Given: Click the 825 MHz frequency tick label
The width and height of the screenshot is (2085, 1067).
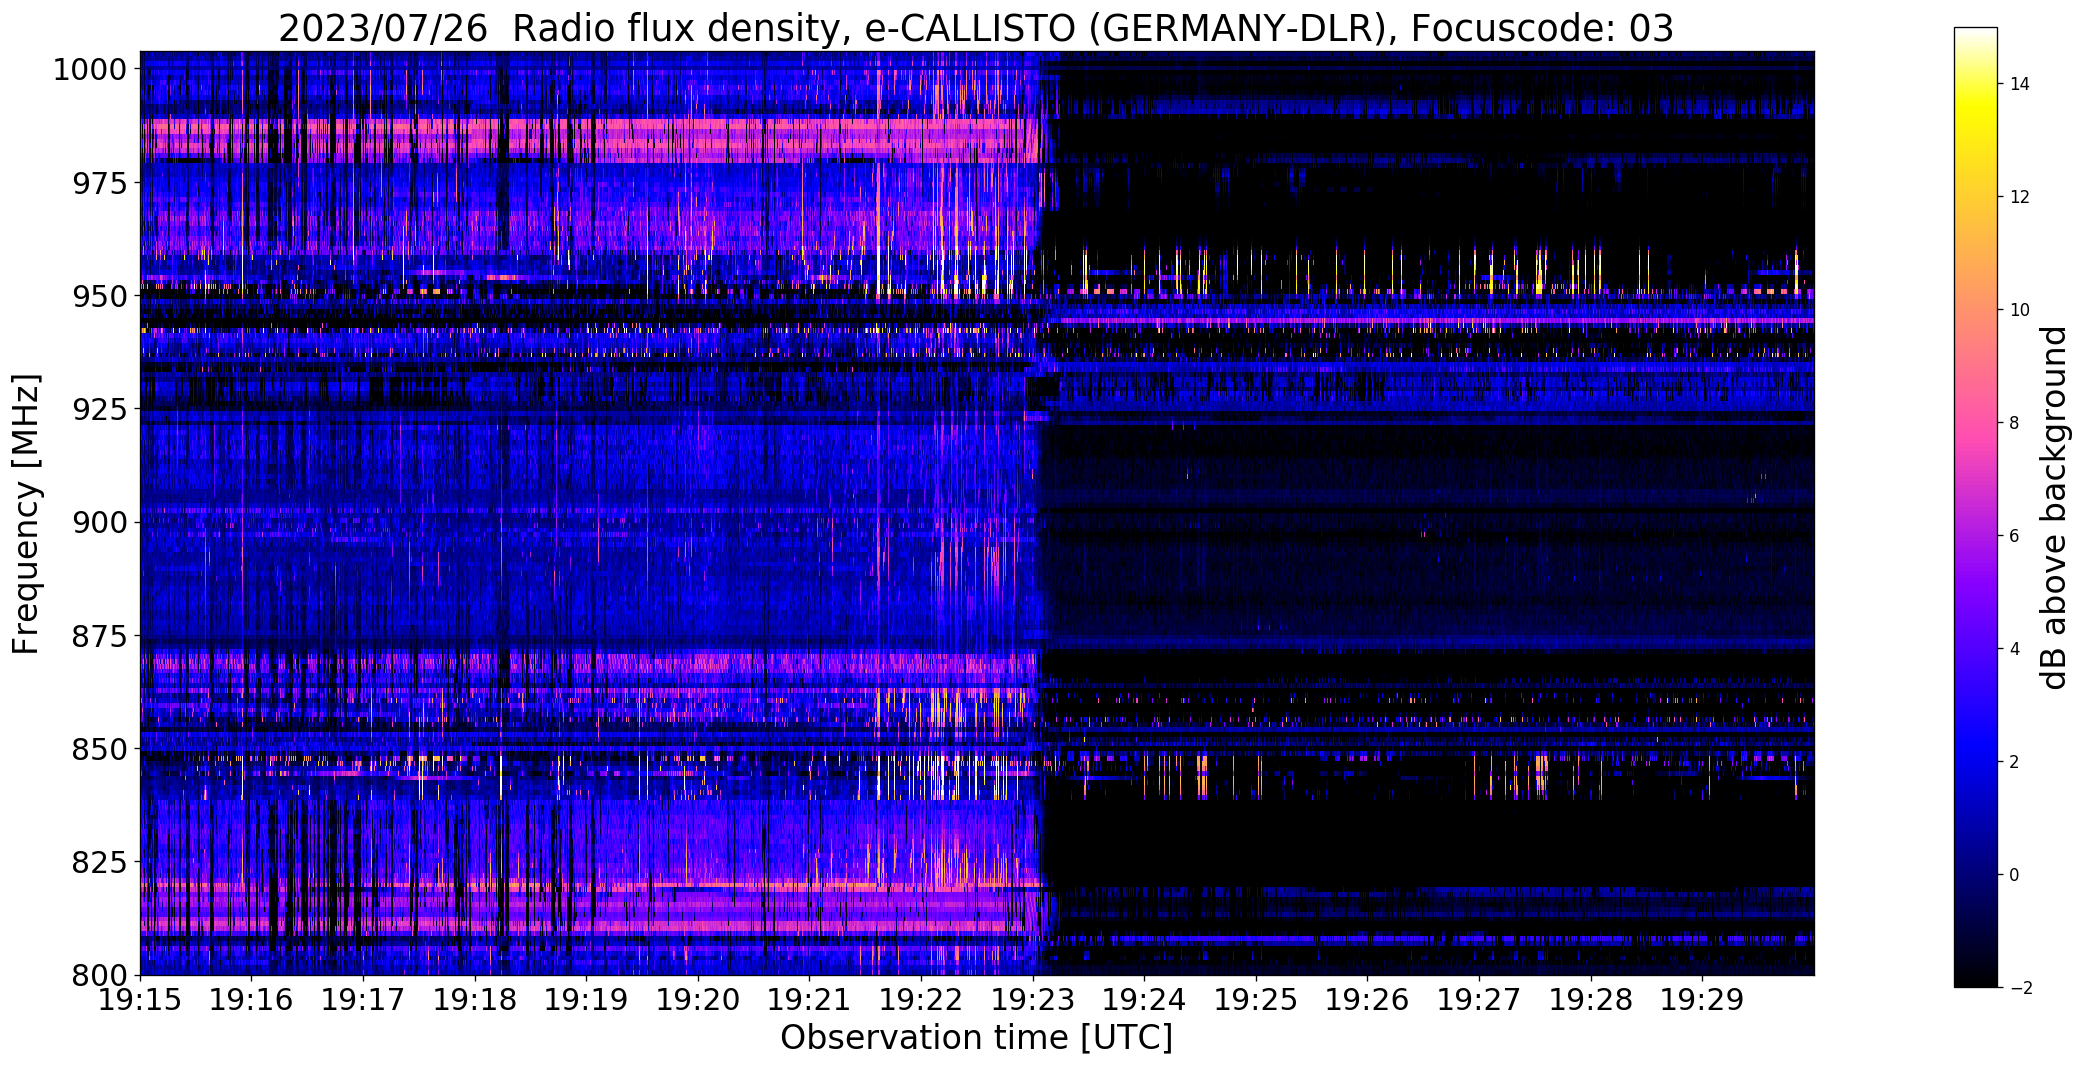Looking at the screenshot, I should (x=99, y=862).
